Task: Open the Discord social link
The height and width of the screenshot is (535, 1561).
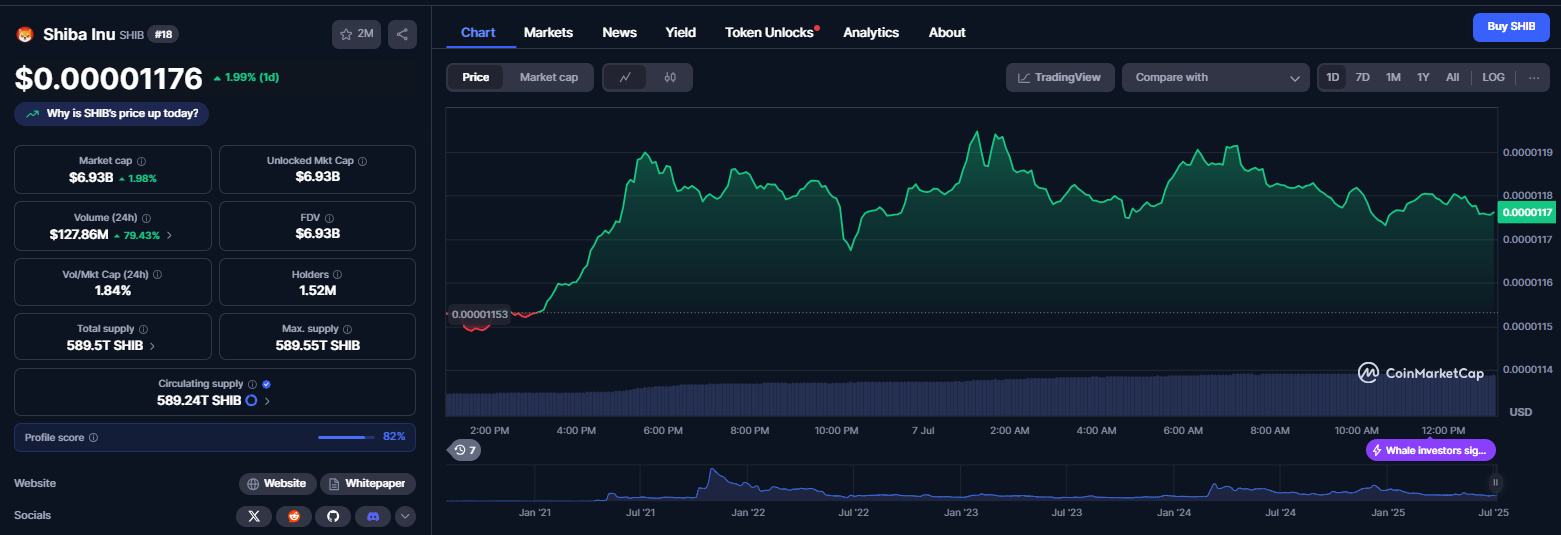Action: click(x=373, y=516)
